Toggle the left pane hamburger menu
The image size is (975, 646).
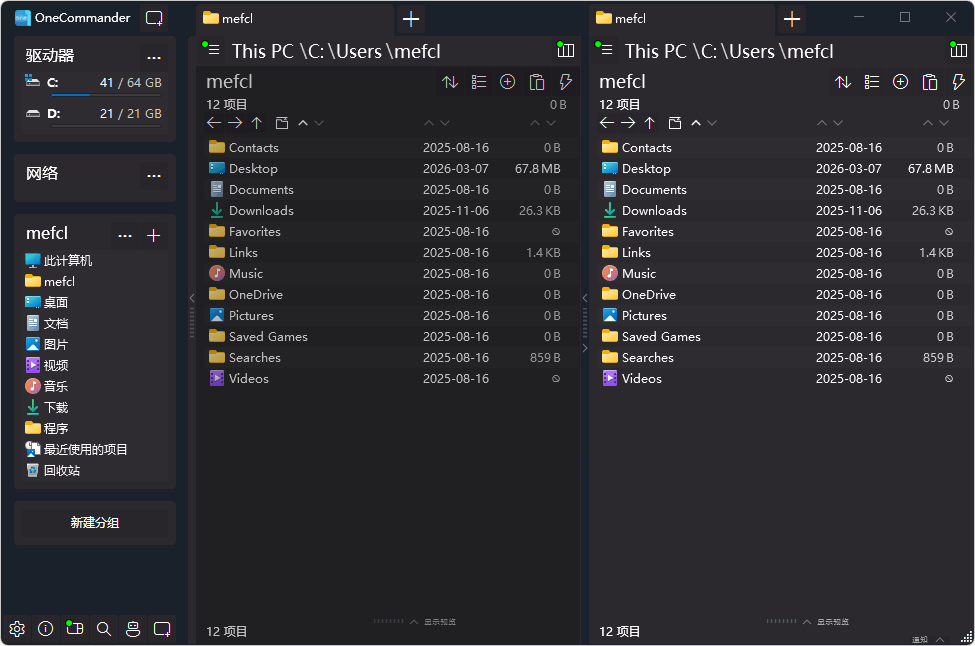(x=213, y=50)
